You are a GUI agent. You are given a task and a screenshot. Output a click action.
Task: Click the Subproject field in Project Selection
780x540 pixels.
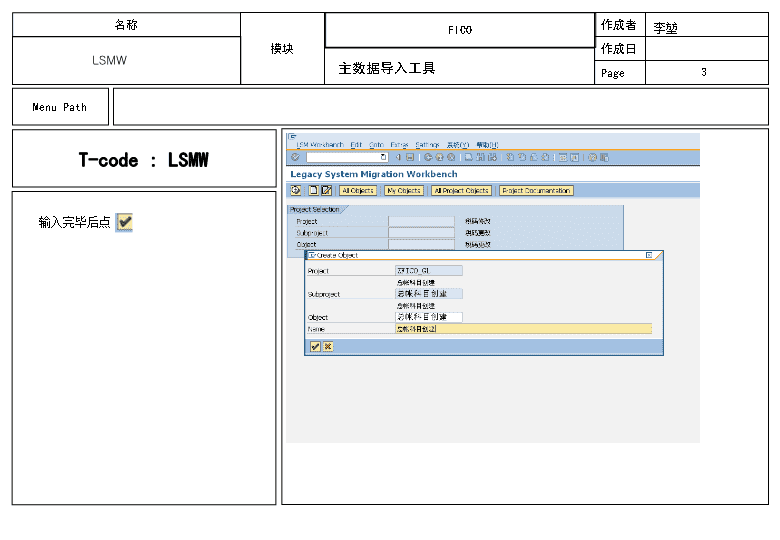(x=421, y=233)
